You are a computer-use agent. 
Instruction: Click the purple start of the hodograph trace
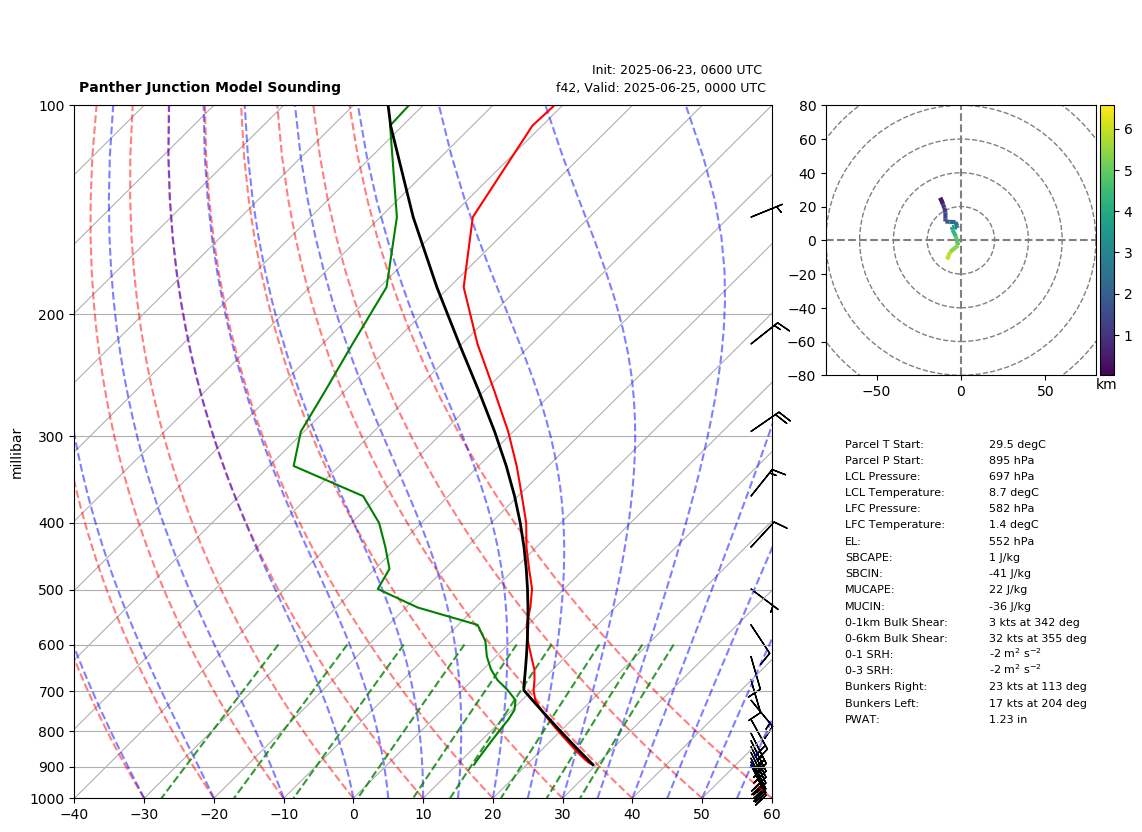tap(940, 200)
